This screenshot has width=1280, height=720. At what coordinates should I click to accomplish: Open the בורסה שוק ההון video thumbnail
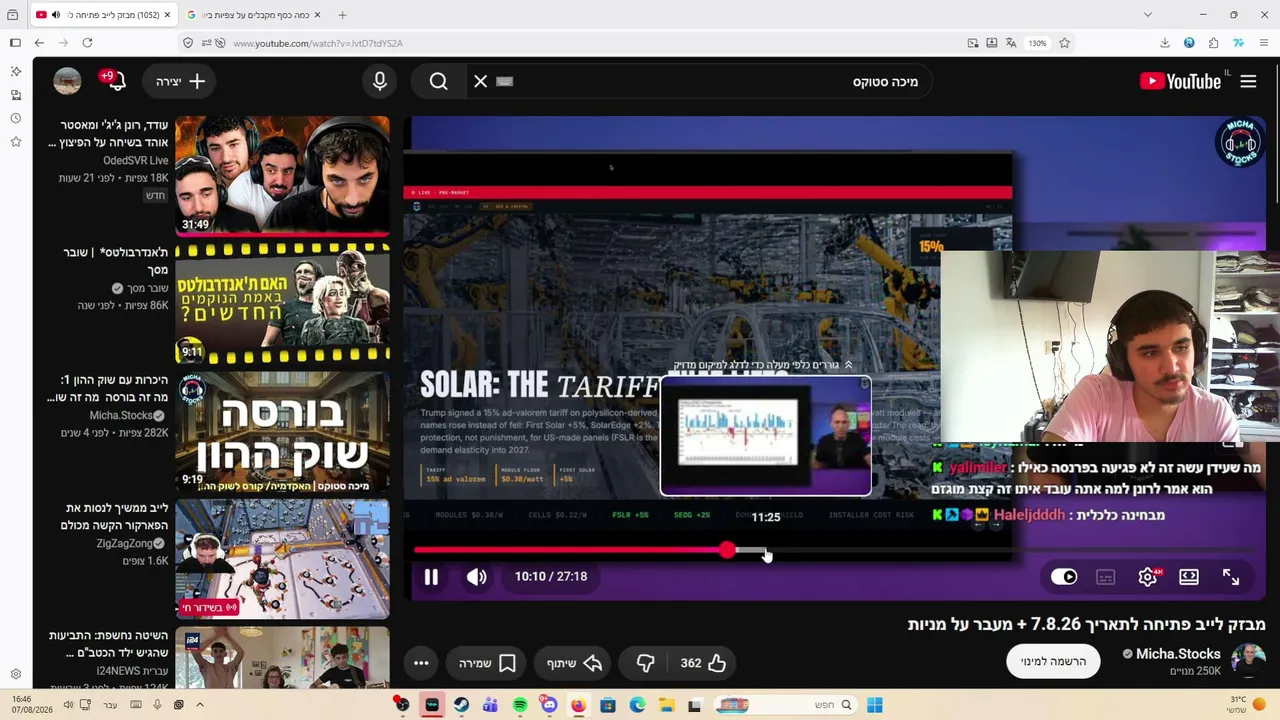coord(283,431)
